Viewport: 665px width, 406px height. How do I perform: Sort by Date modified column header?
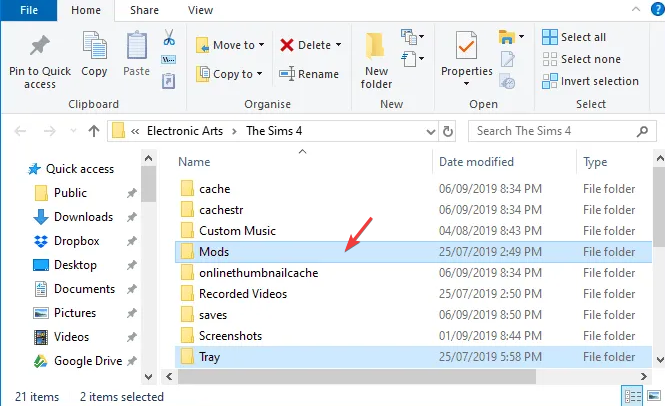[476, 162]
